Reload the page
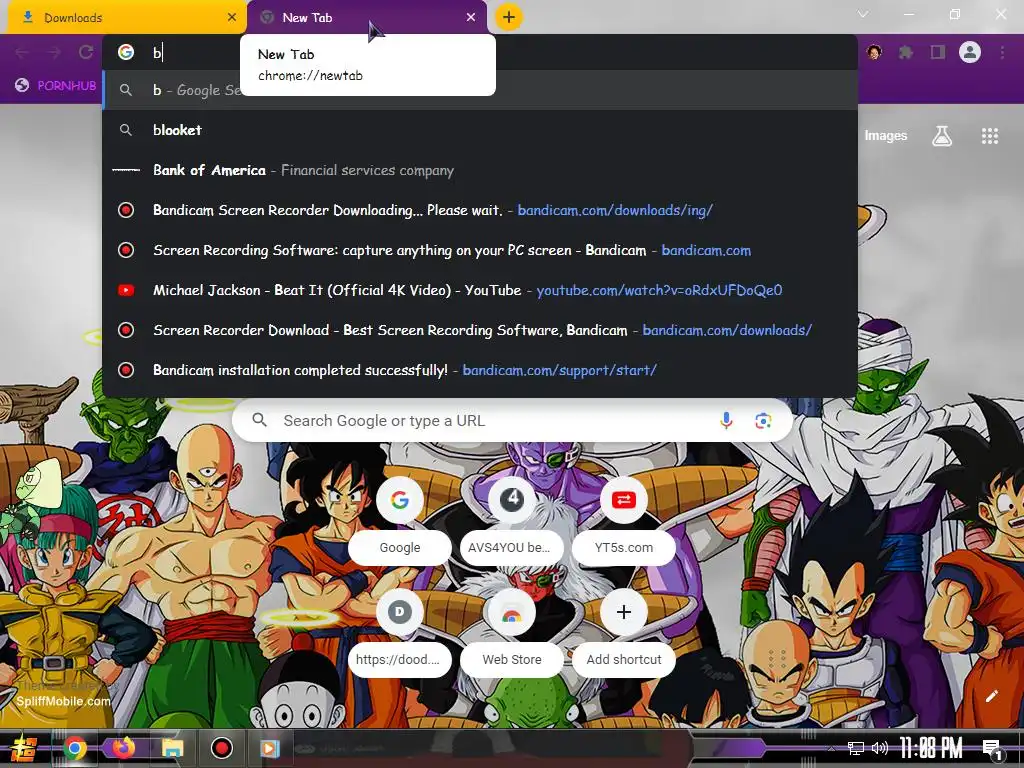The height and width of the screenshot is (768, 1024). 86,52
